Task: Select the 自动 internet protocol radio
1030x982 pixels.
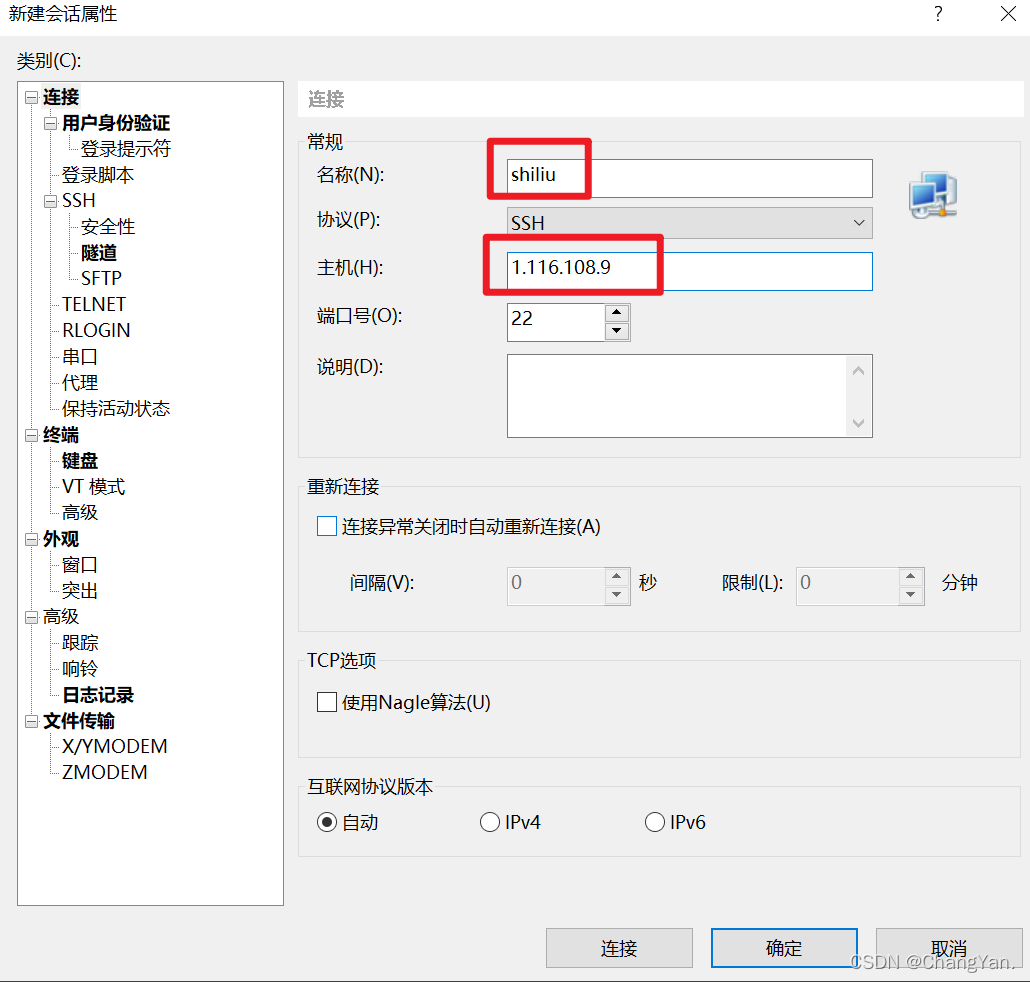Action: click(326, 822)
